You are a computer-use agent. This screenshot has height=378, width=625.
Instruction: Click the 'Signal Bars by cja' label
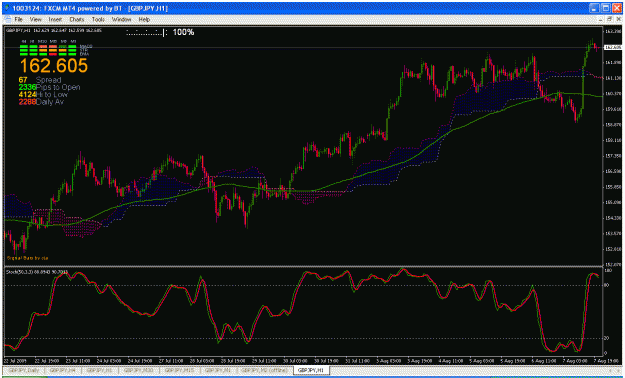click(27, 258)
